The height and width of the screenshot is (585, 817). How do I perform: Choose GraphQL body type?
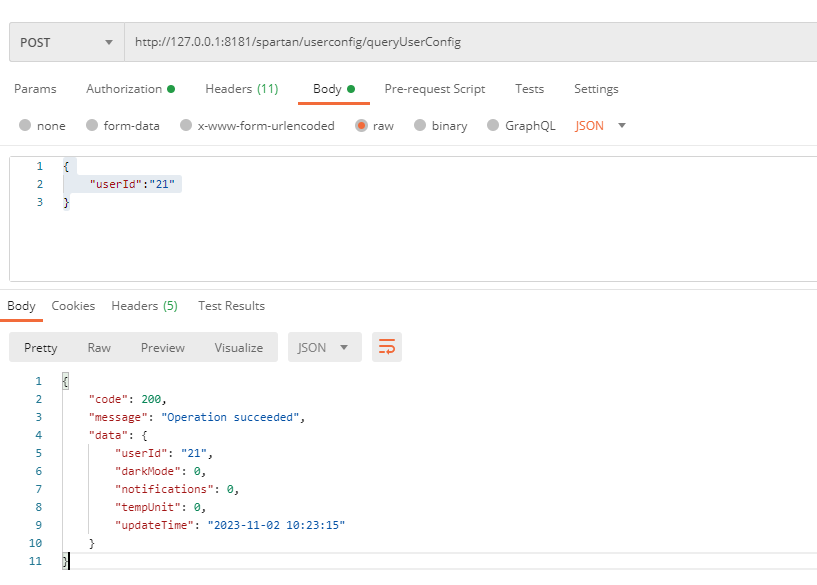point(493,126)
